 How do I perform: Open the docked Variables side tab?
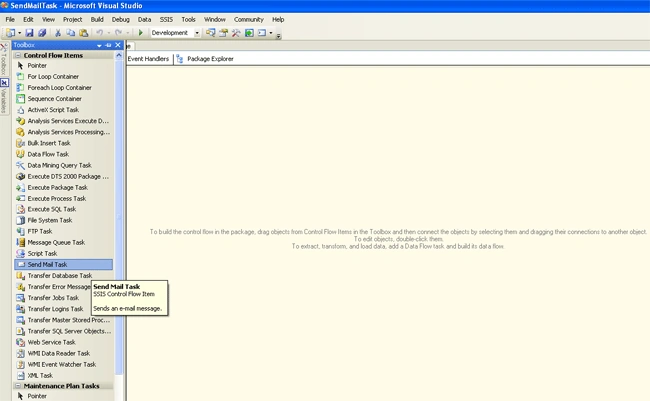point(4,96)
